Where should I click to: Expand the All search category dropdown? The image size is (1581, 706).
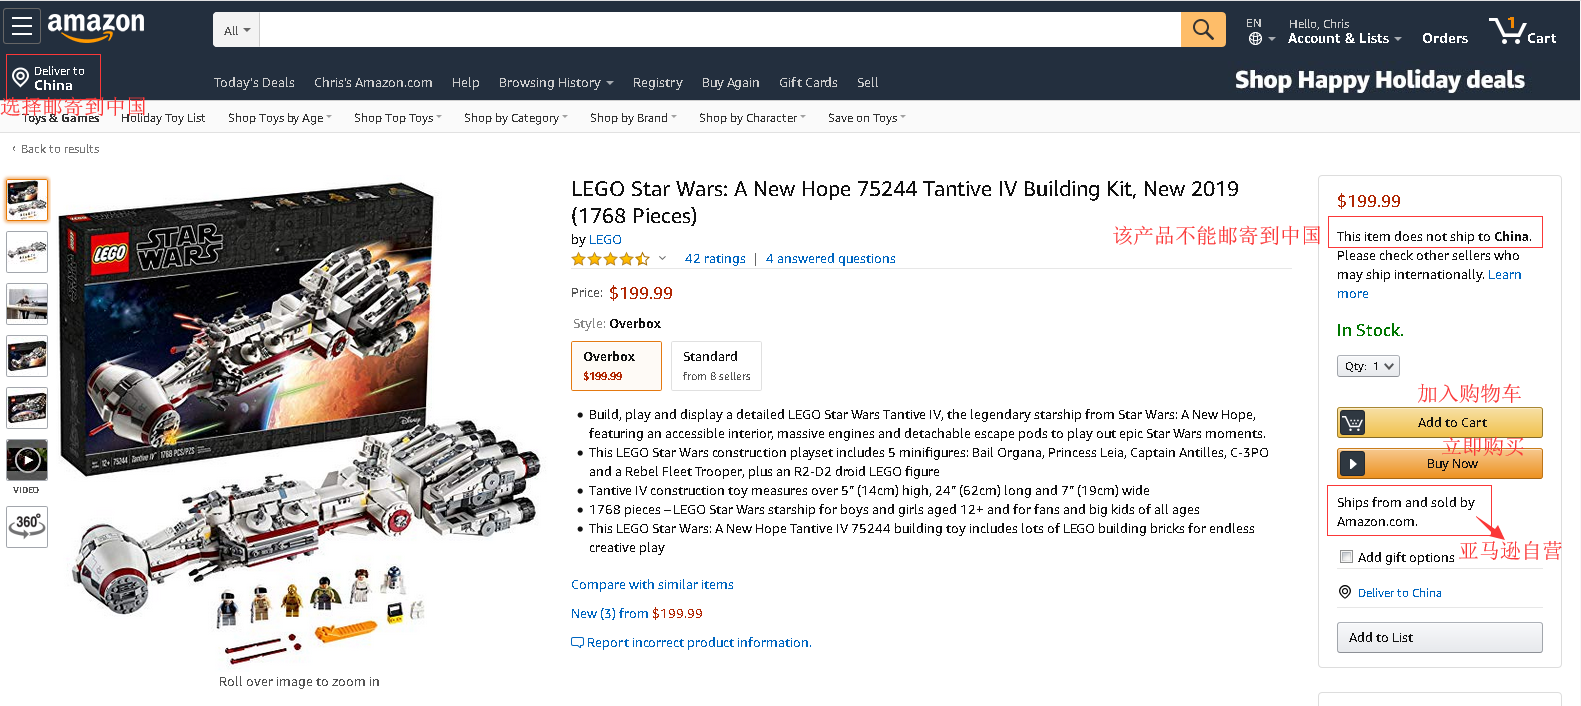pos(237,31)
